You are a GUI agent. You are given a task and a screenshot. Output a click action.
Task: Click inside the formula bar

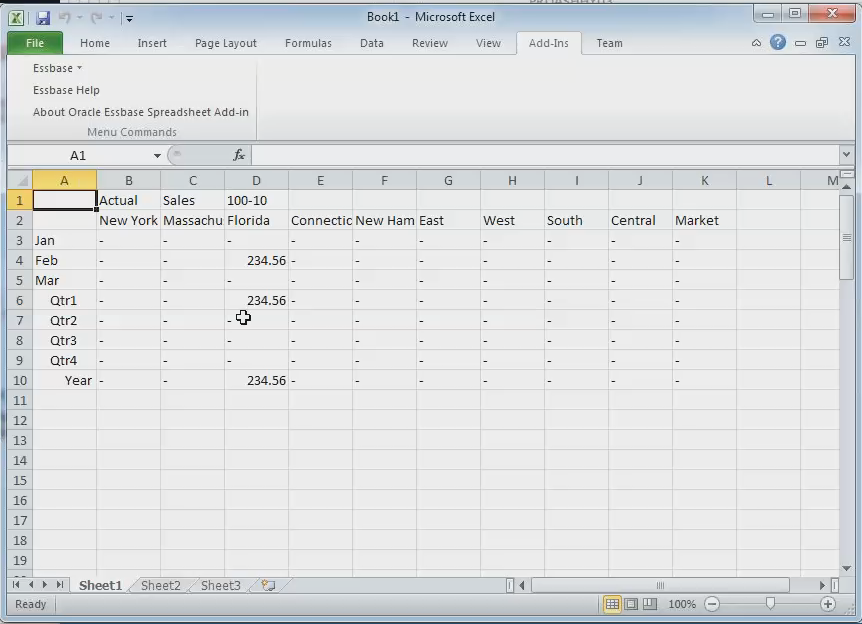click(x=545, y=156)
